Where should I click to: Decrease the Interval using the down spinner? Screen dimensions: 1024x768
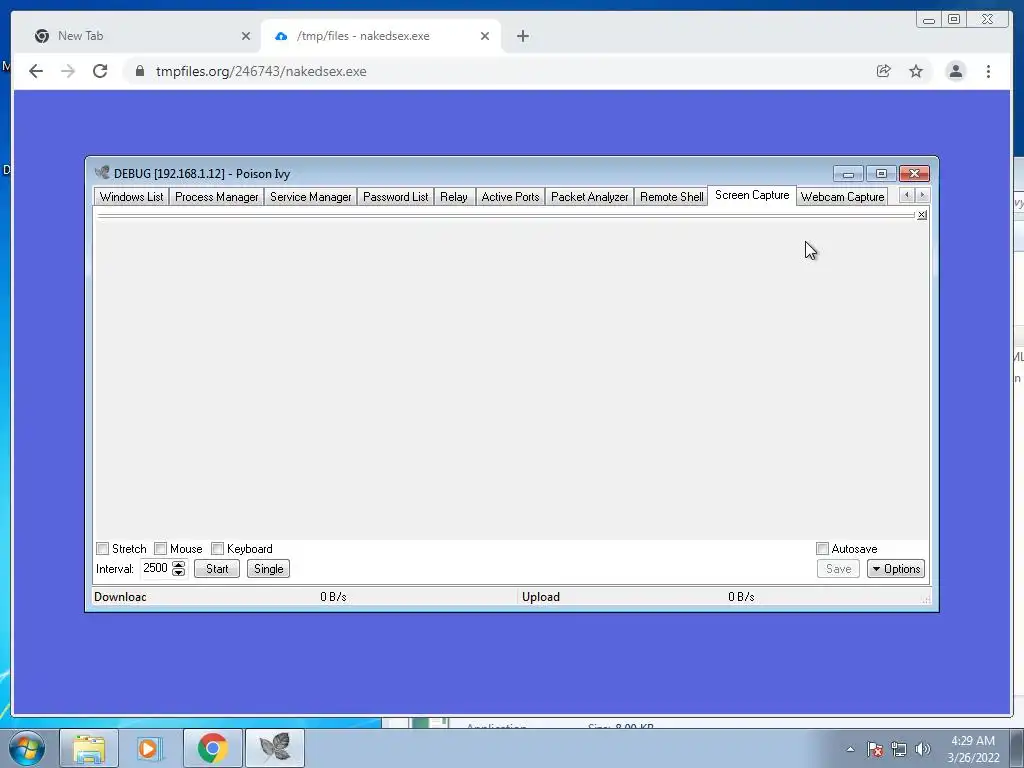click(x=178, y=573)
